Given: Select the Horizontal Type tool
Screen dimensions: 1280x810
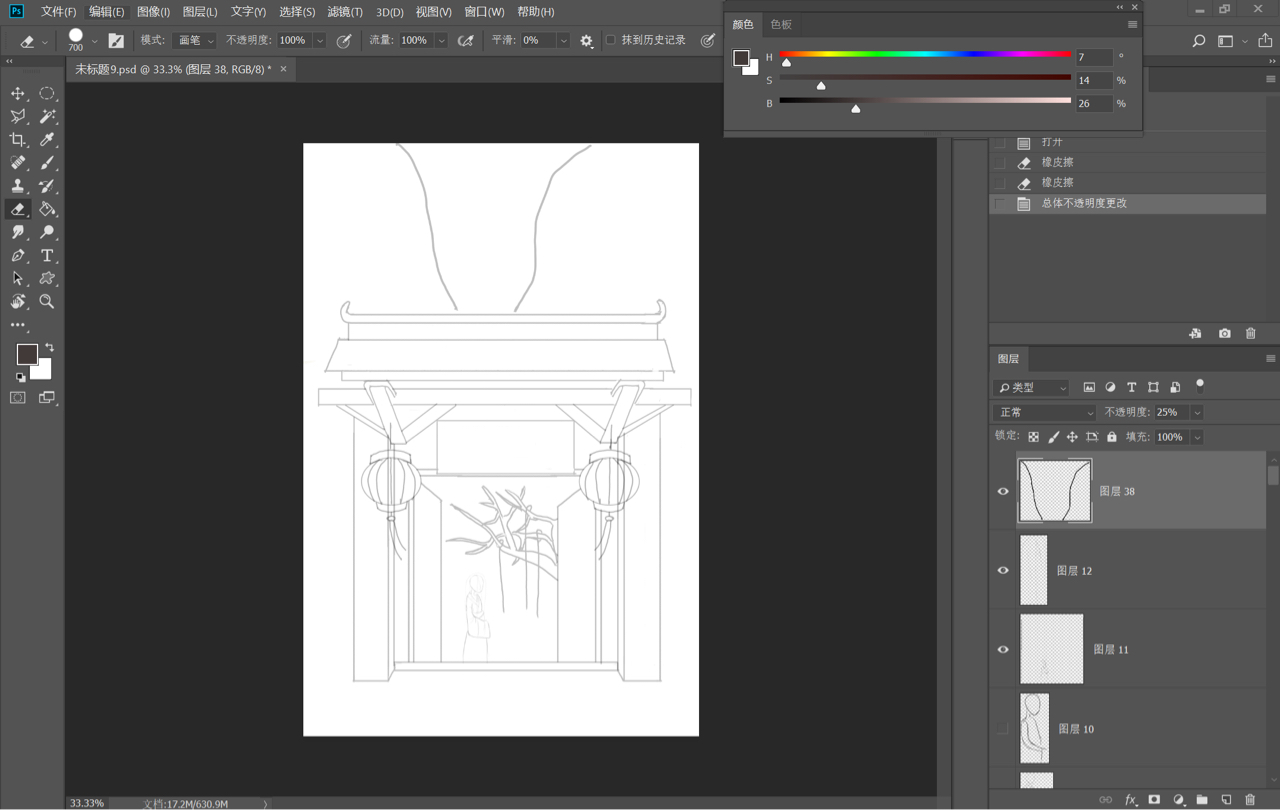Looking at the screenshot, I should [47, 256].
